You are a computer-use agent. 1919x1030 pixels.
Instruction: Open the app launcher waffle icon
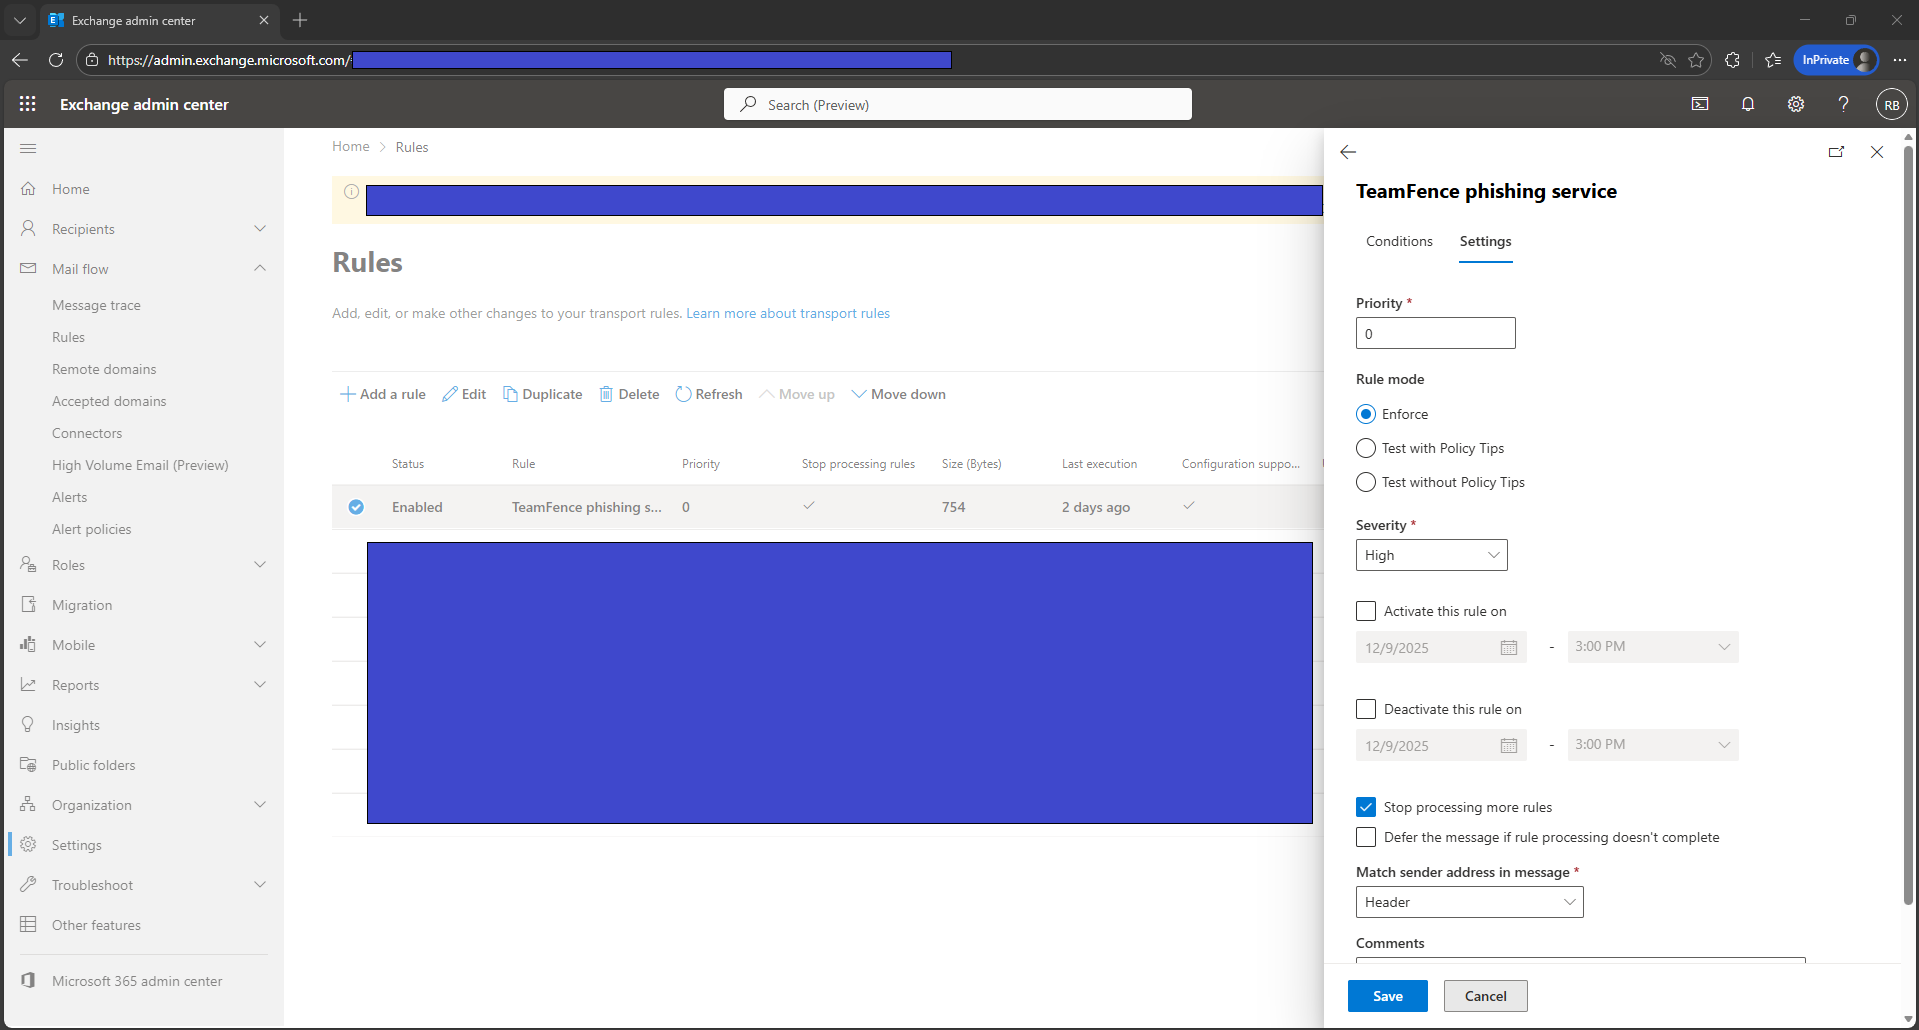(28, 104)
